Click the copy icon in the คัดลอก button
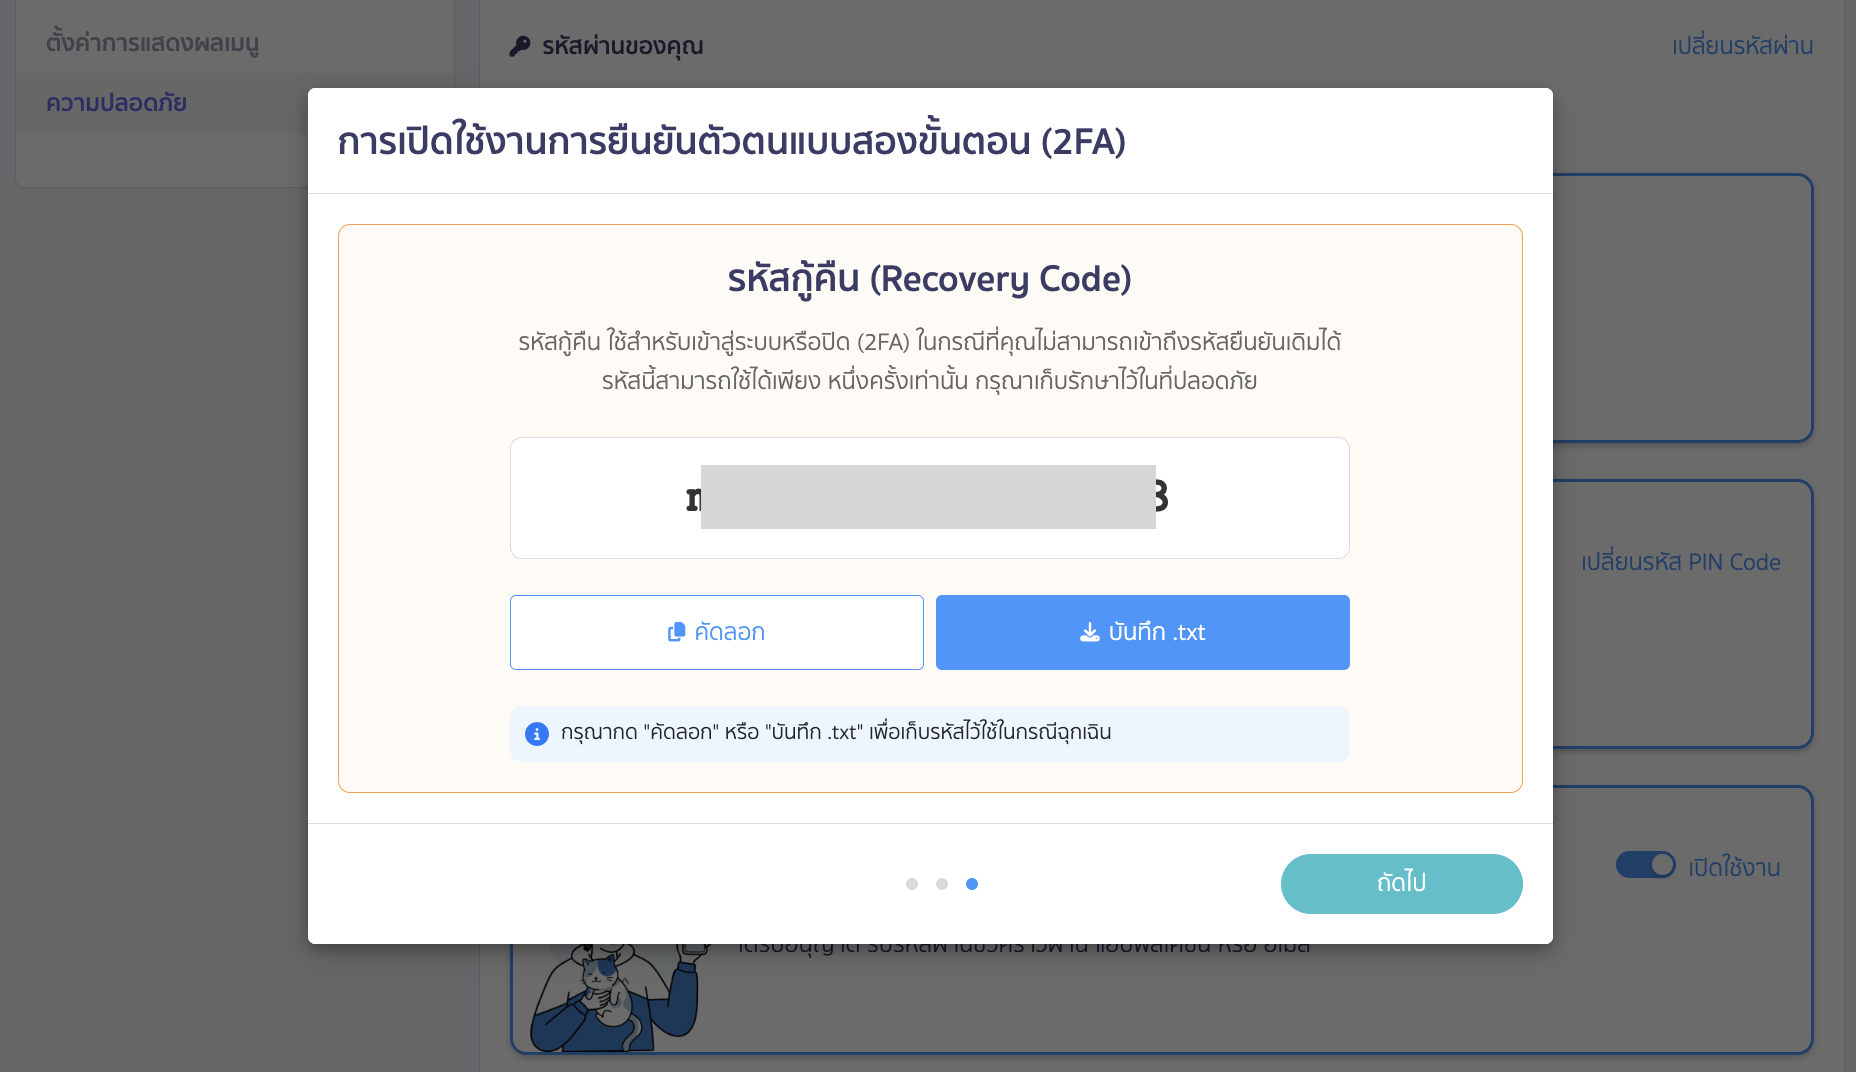The width and height of the screenshot is (1856, 1072). 676,632
